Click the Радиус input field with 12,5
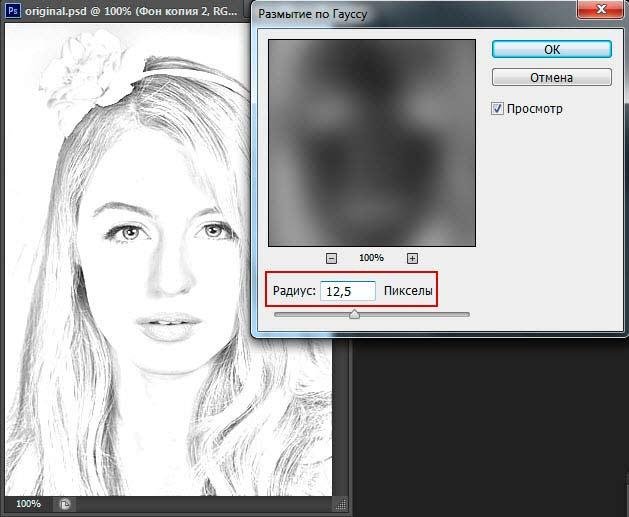The width and height of the screenshot is (629, 517). pyautogui.click(x=347, y=291)
